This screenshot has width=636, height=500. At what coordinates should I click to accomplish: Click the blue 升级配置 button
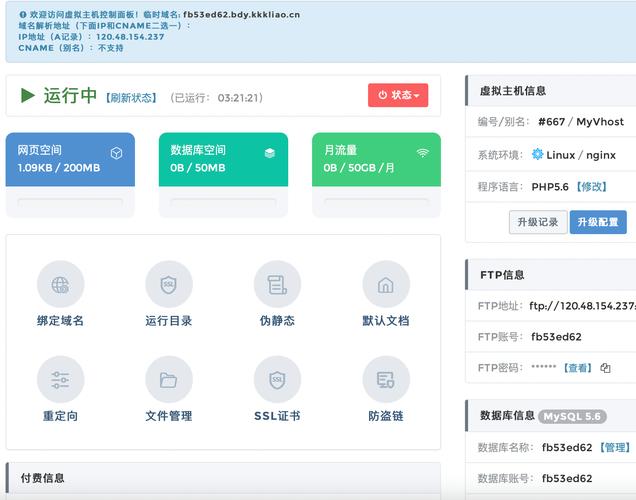pos(598,222)
